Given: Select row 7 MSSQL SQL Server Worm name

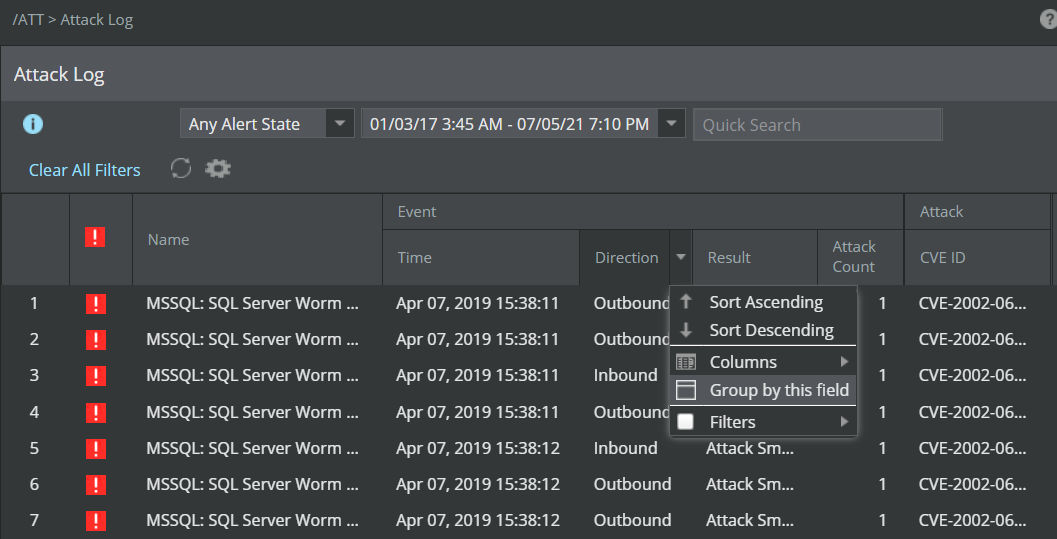Looking at the screenshot, I should [253, 520].
